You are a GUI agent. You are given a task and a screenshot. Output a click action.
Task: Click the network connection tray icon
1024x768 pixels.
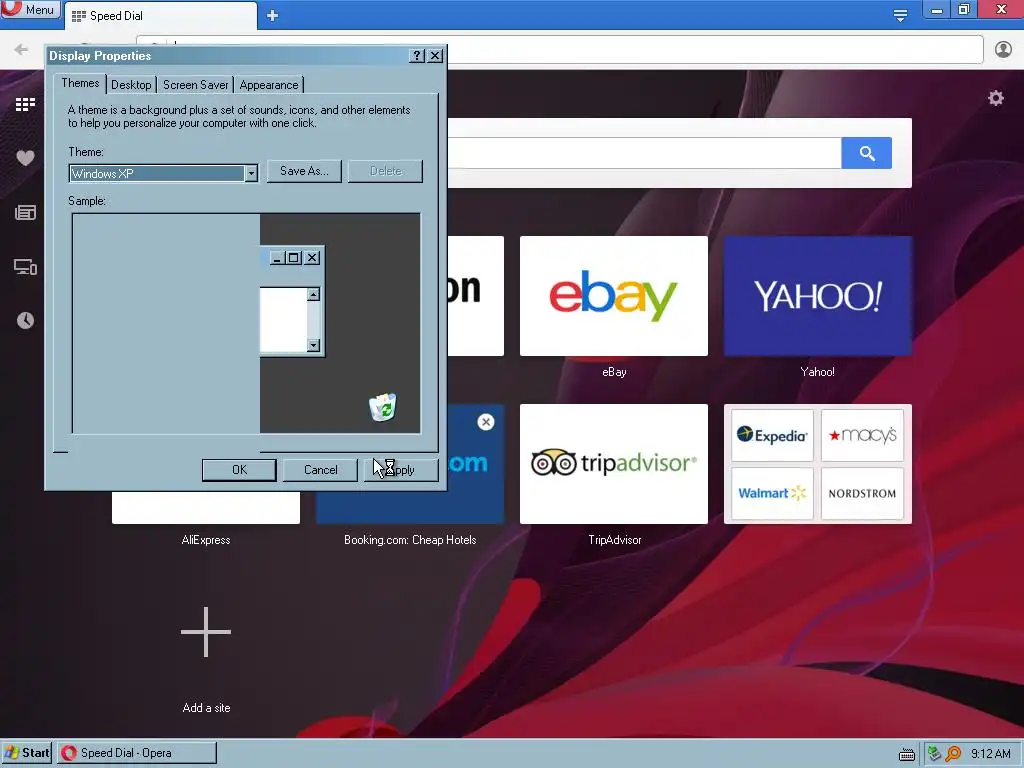(935, 754)
